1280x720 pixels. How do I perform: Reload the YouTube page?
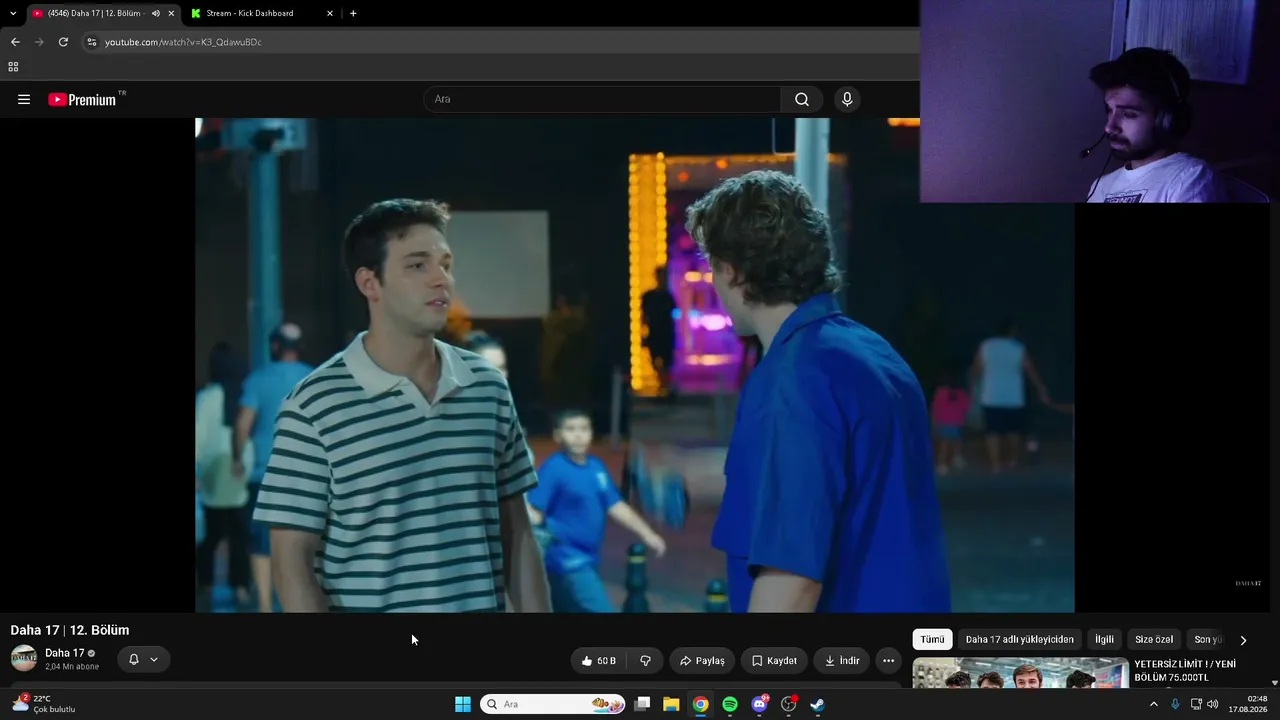point(63,42)
